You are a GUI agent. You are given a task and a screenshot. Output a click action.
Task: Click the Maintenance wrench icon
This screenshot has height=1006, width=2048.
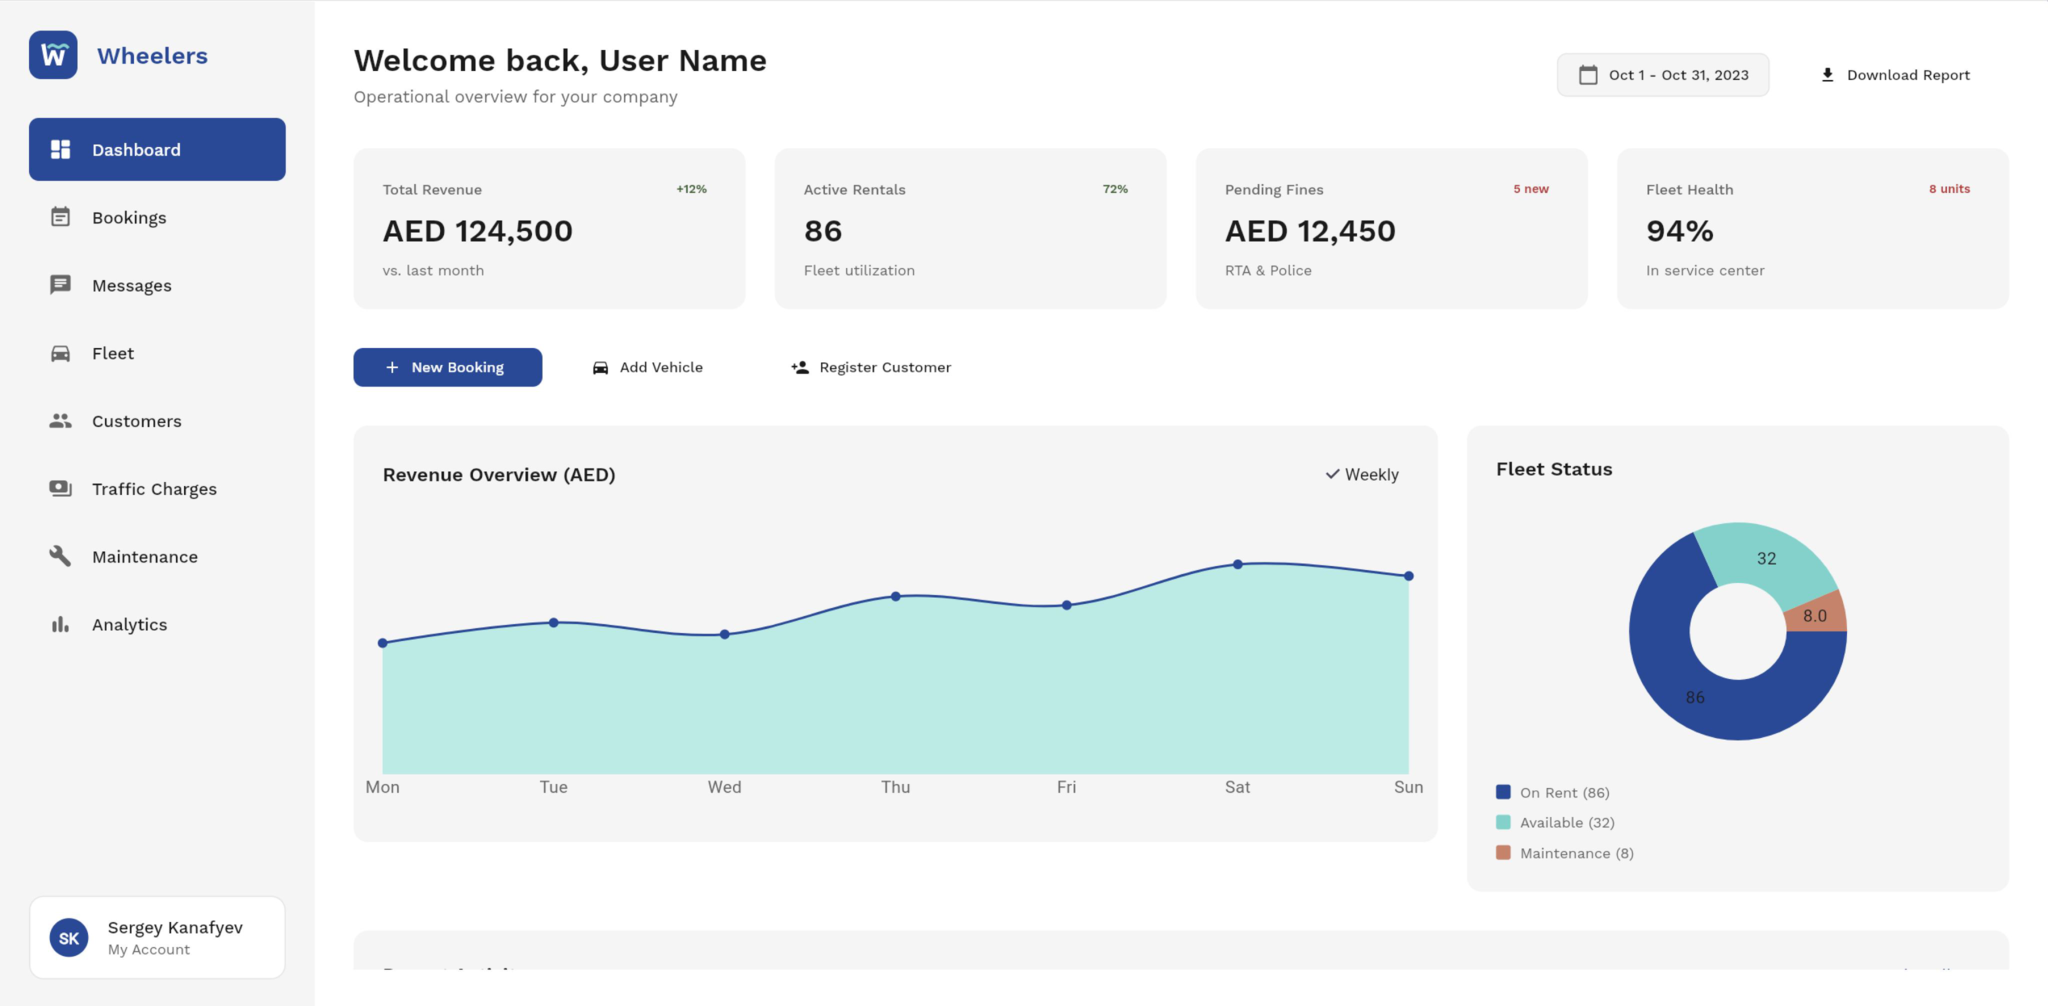60,556
